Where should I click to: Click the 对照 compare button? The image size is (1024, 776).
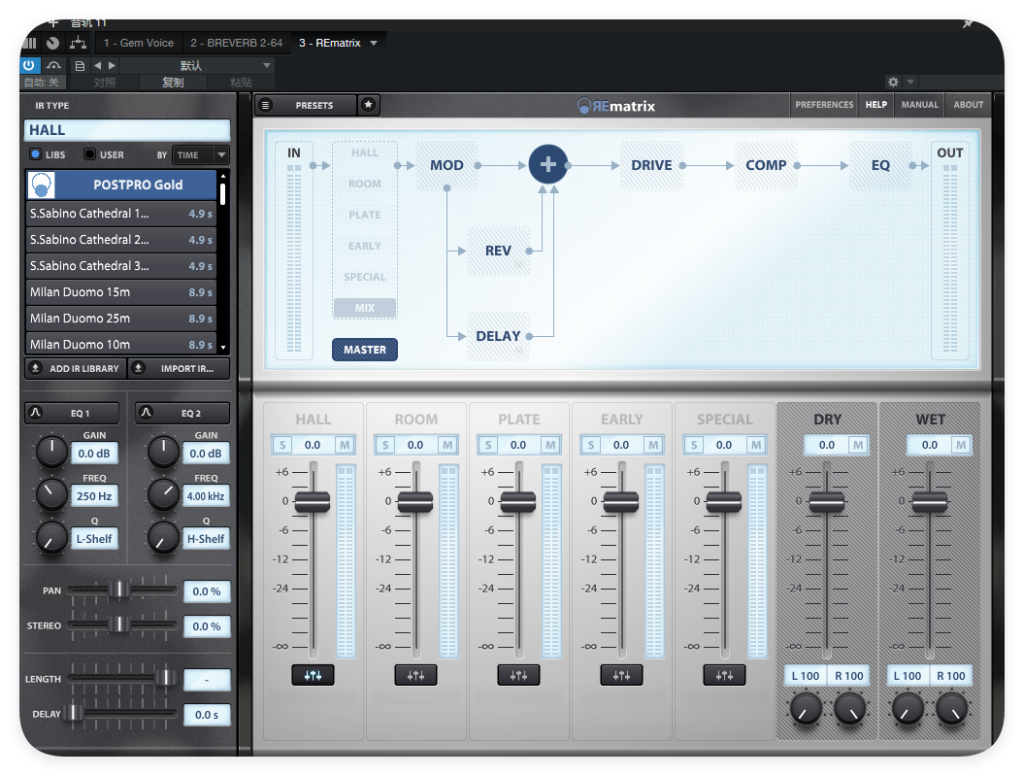tap(104, 82)
